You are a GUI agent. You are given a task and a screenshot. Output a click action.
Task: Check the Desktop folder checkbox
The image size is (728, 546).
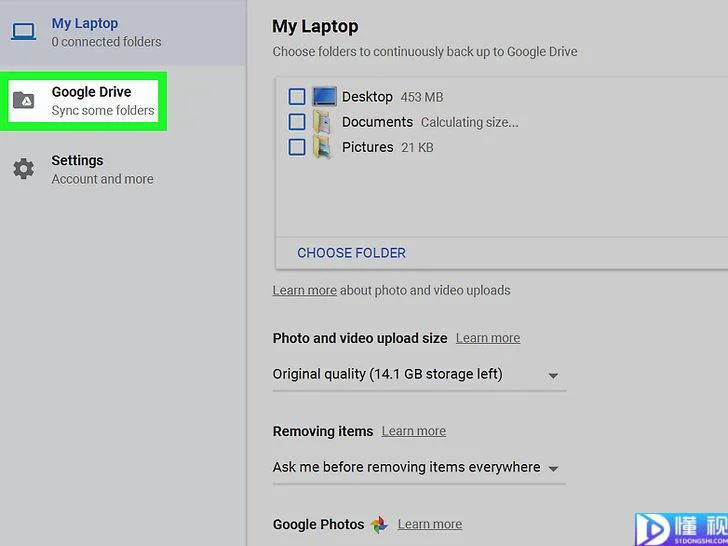pyautogui.click(x=297, y=97)
